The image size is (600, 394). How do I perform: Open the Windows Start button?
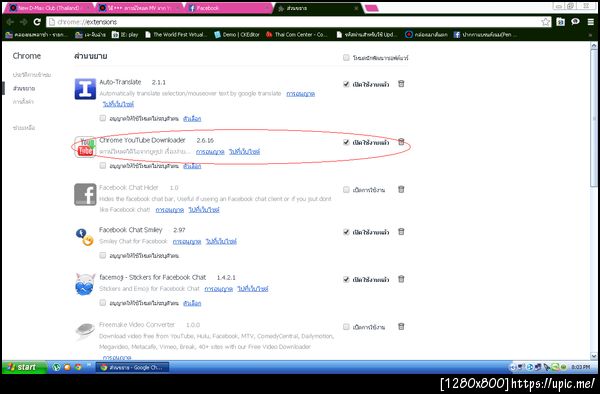click(24, 367)
